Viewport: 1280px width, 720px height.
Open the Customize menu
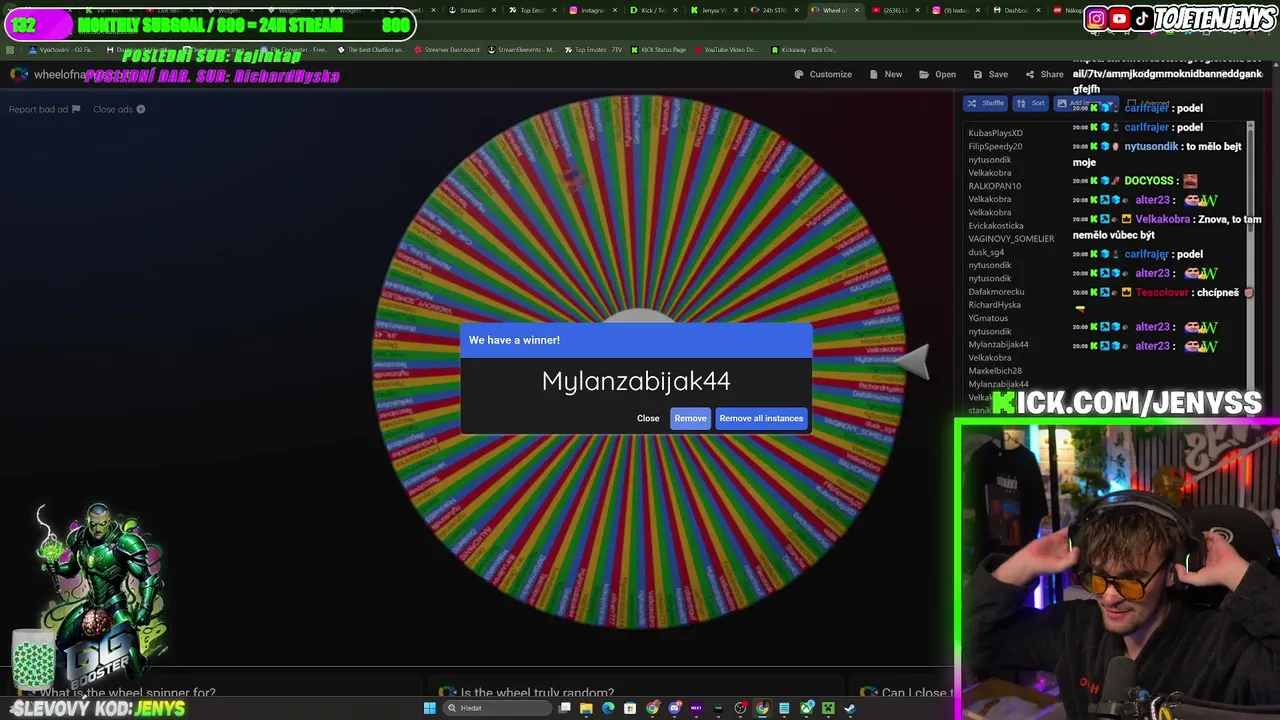point(823,74)
